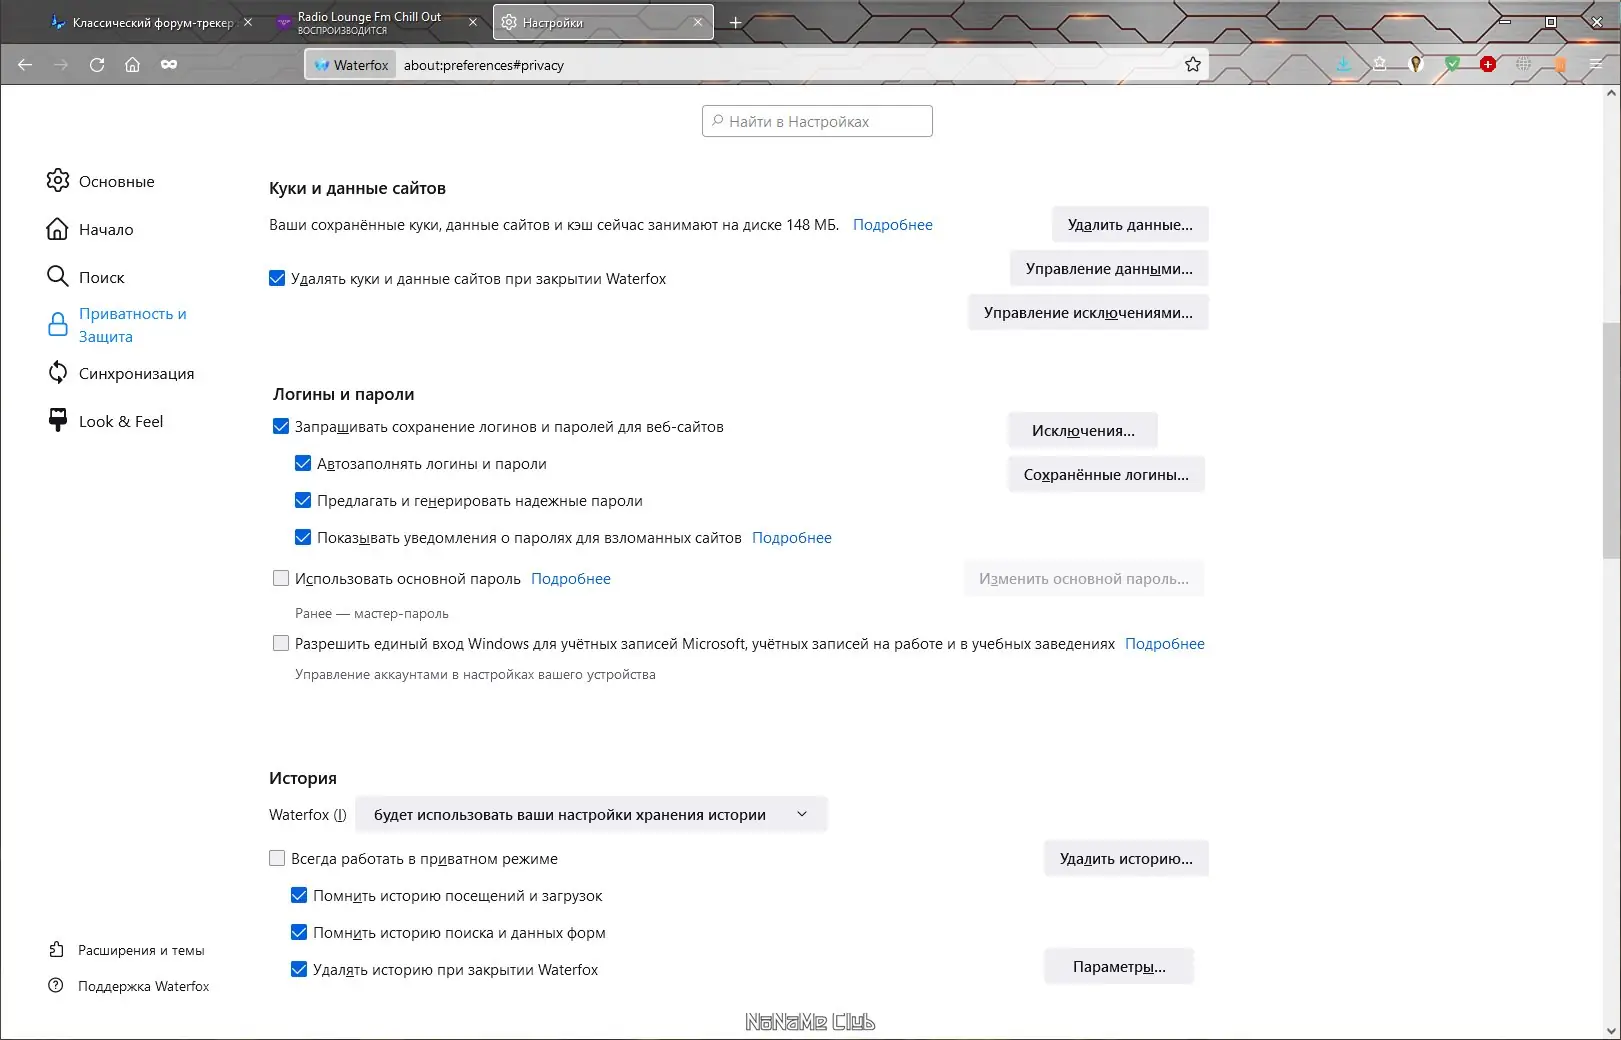Click the red plus extension icon
The image size is (1621, 1040).
[1488, 64]
